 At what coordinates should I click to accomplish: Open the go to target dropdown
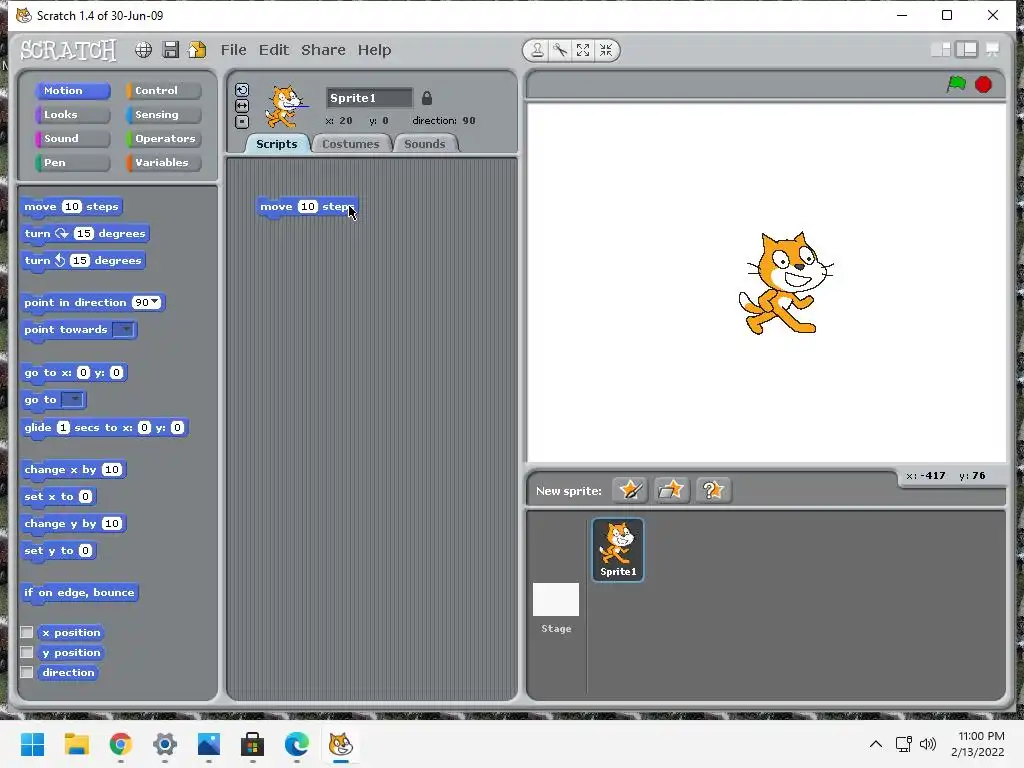[73, 400]
